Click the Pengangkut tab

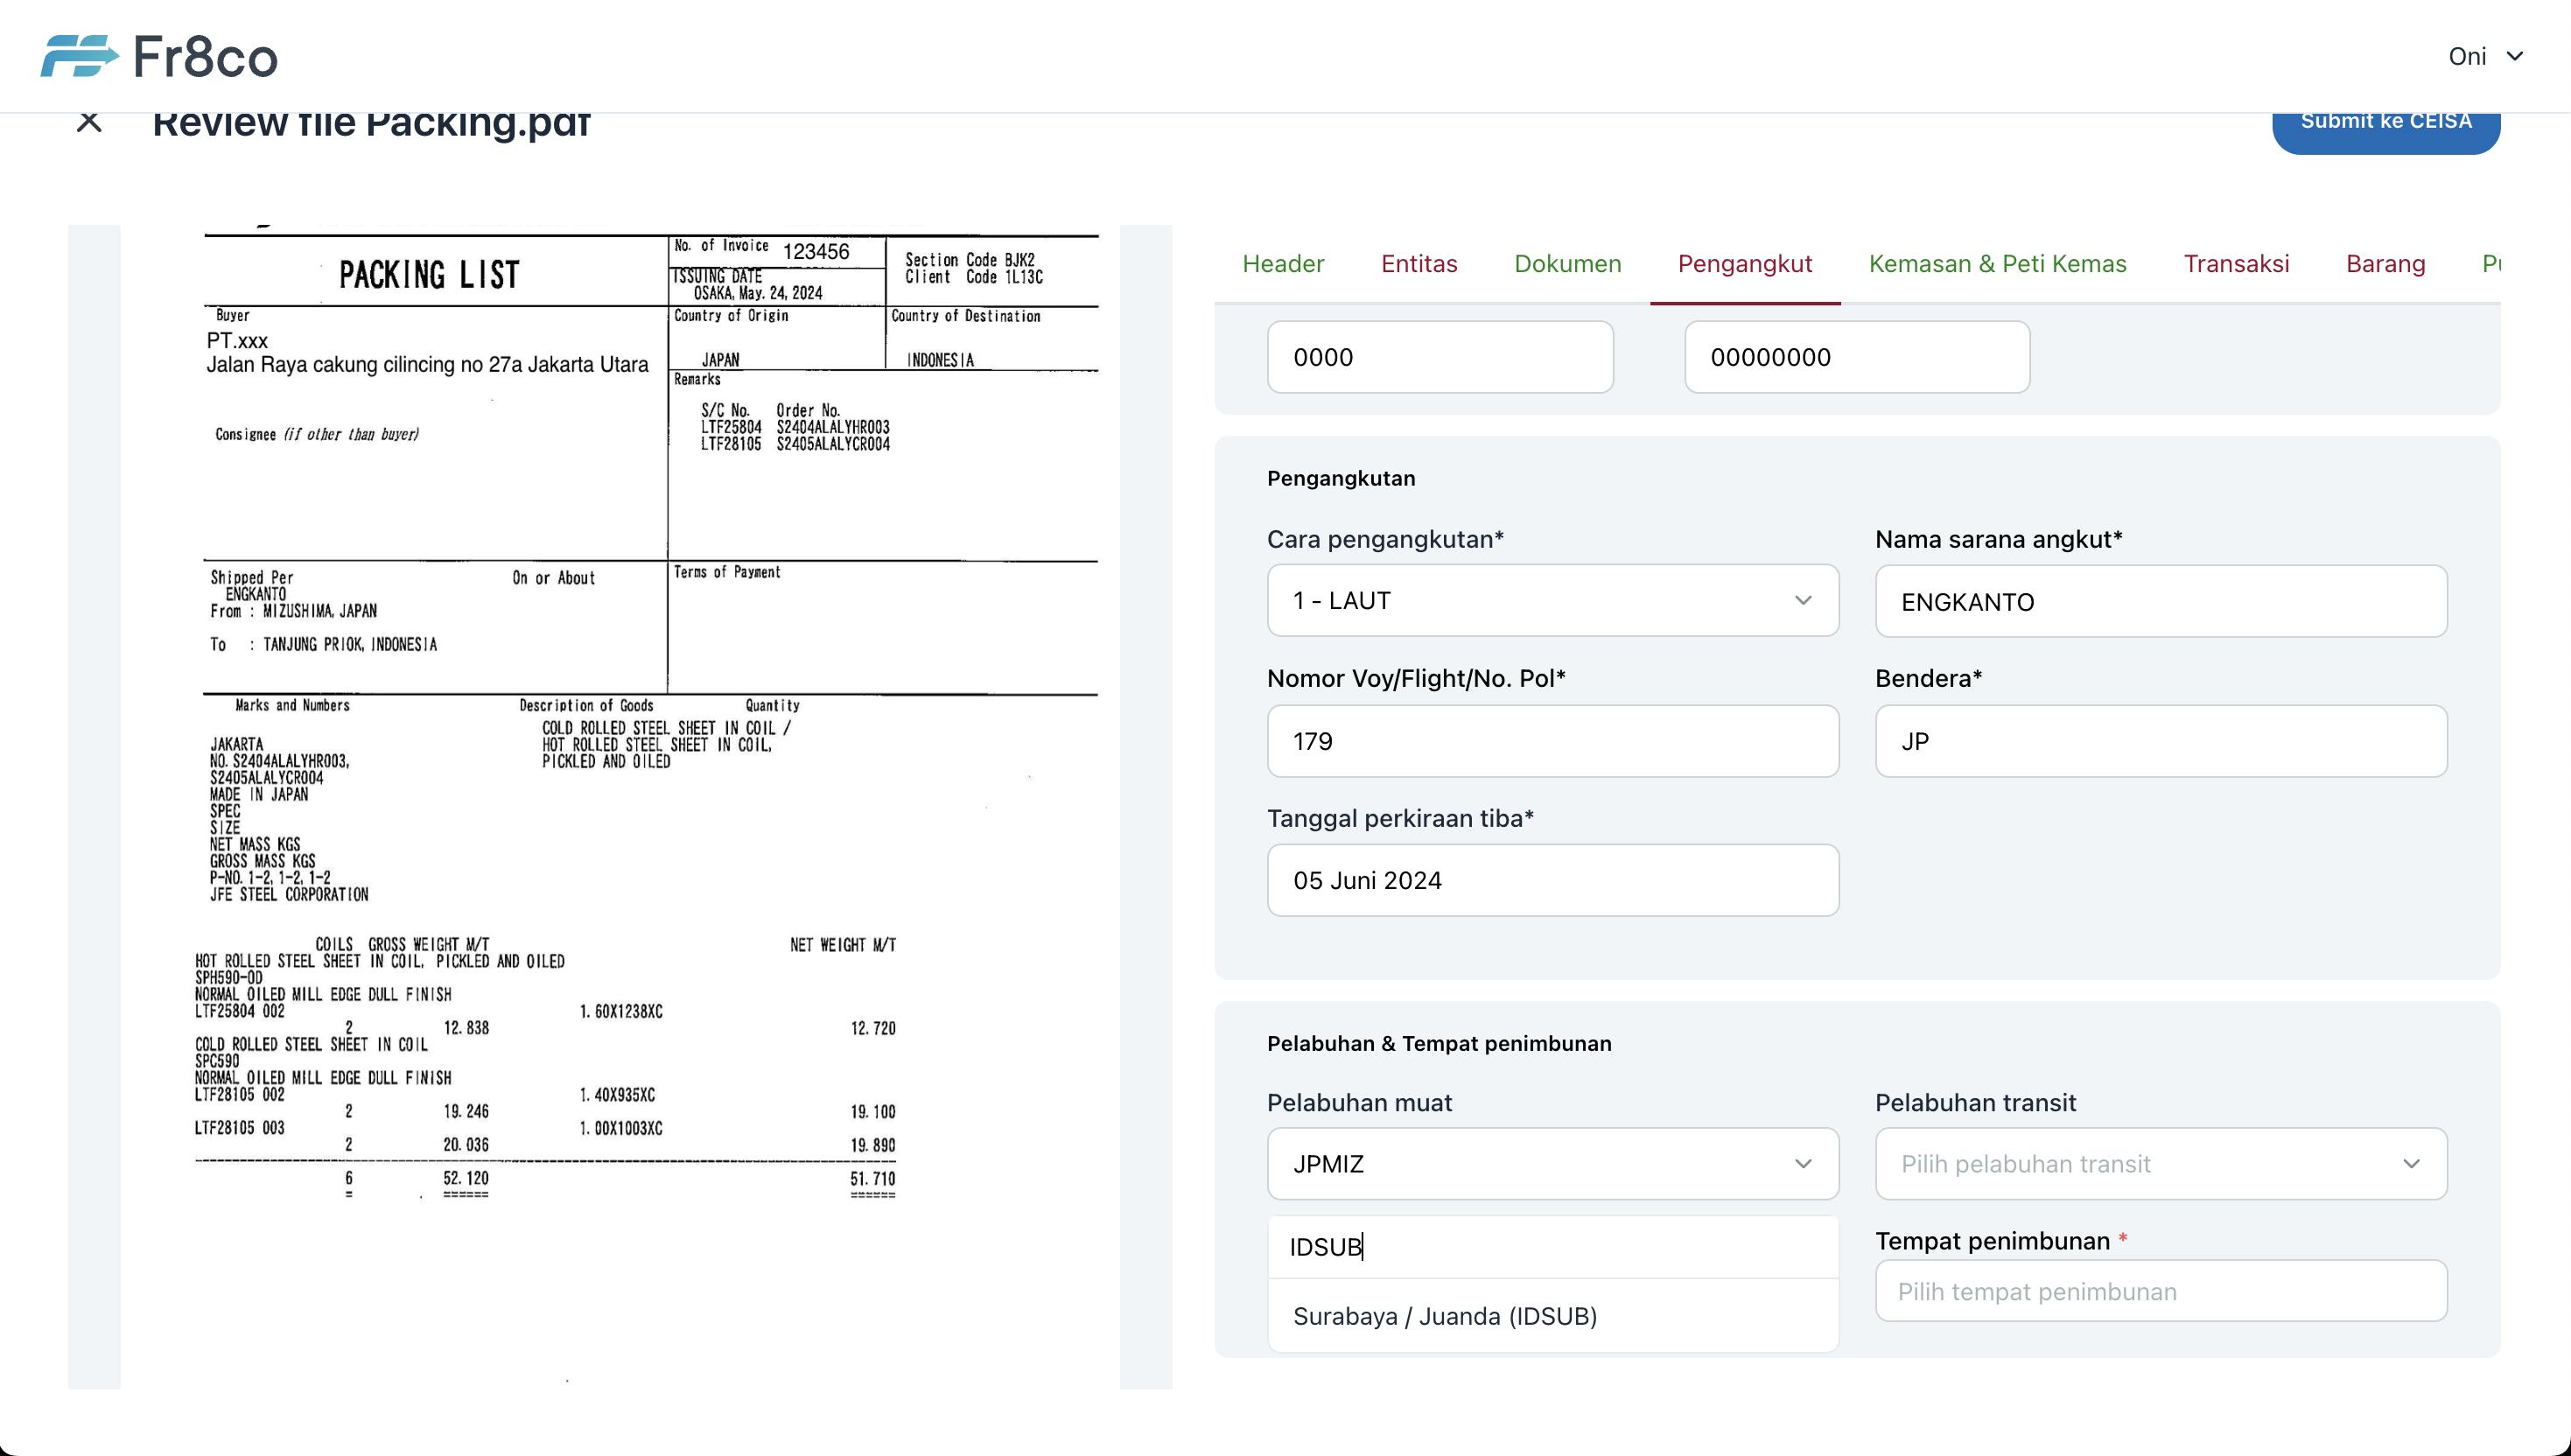pyautogui.click(x=1745, y=262)
